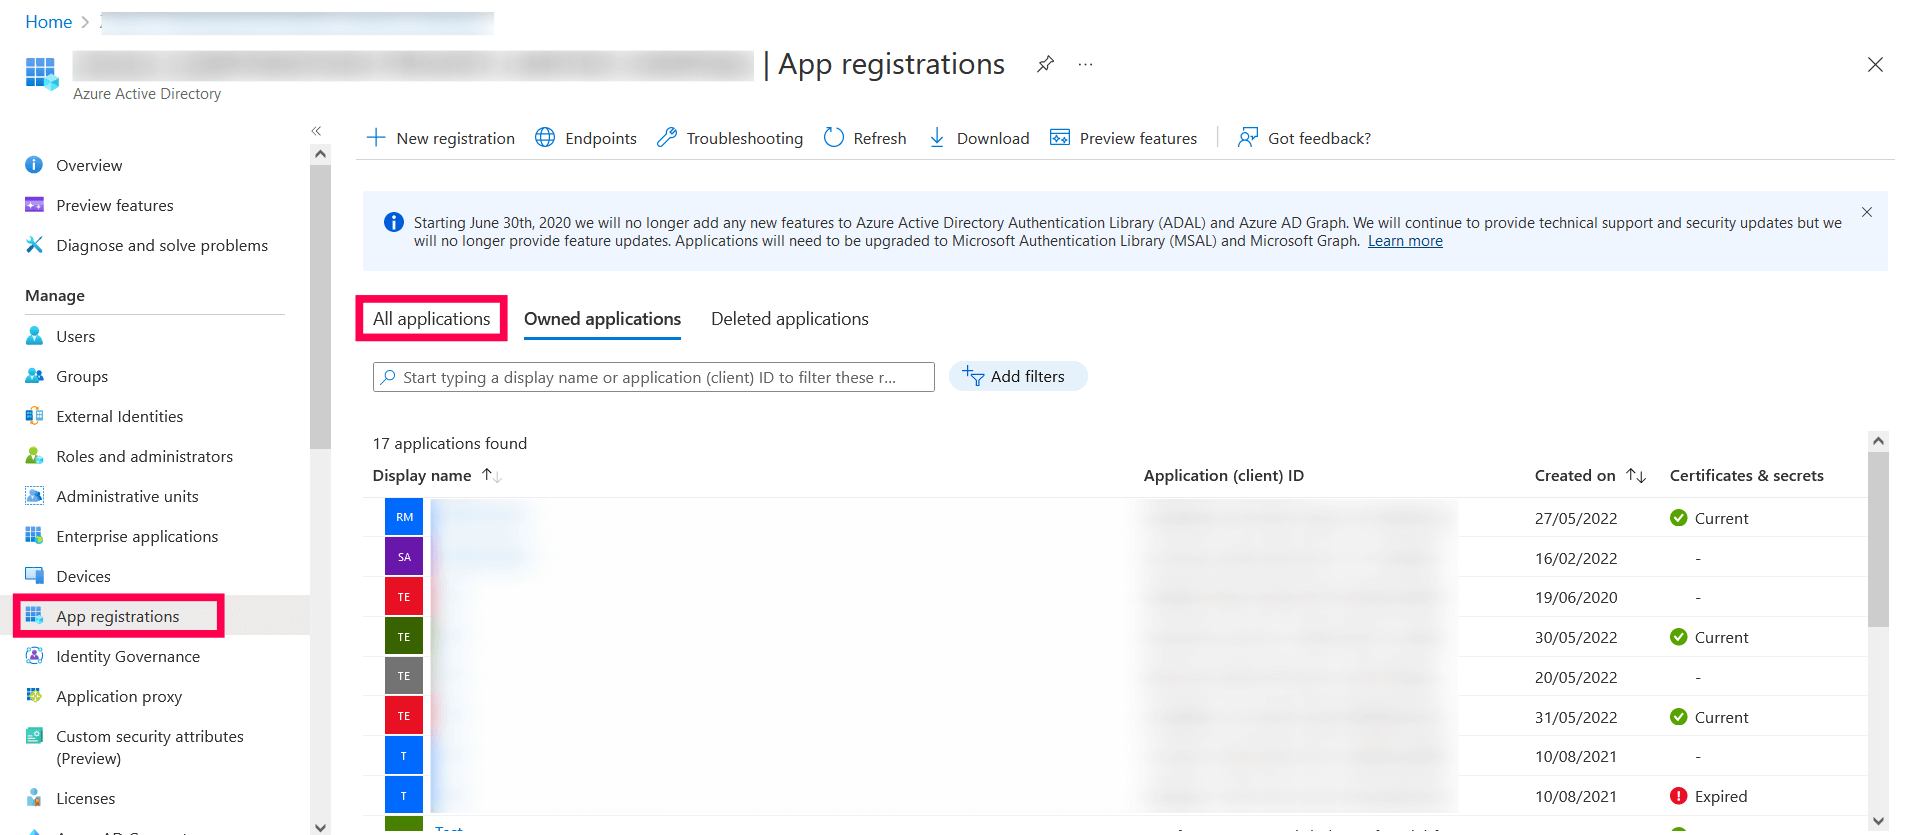Viewport: 1920px width, 835px height.
Task: Open the Got feedback option
Action: (x=1304, y=138)
